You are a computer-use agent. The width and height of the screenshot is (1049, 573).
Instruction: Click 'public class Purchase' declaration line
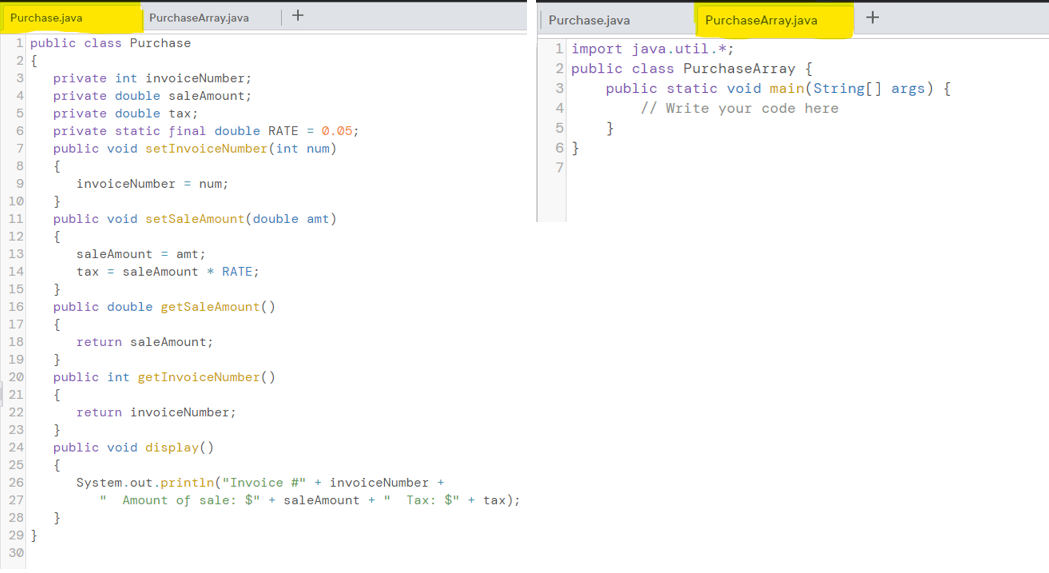point(110,43)
